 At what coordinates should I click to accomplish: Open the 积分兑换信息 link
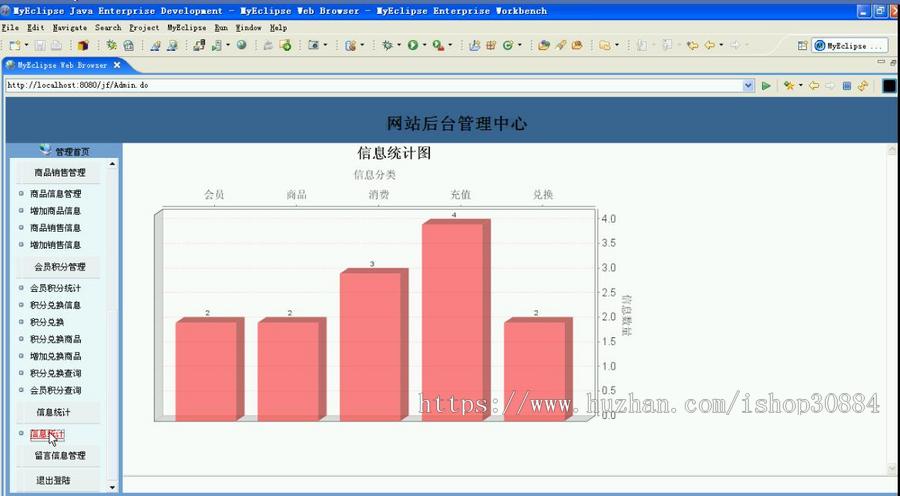56,305
